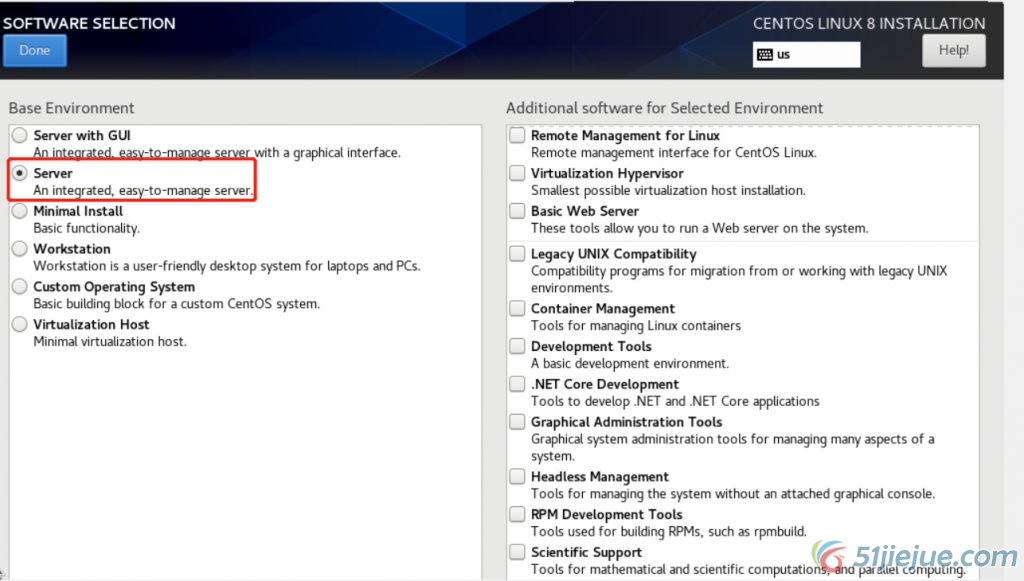Check Container Management option
Screen dimensions: 1024x581
pyautogui.click(x=517, y=309)
